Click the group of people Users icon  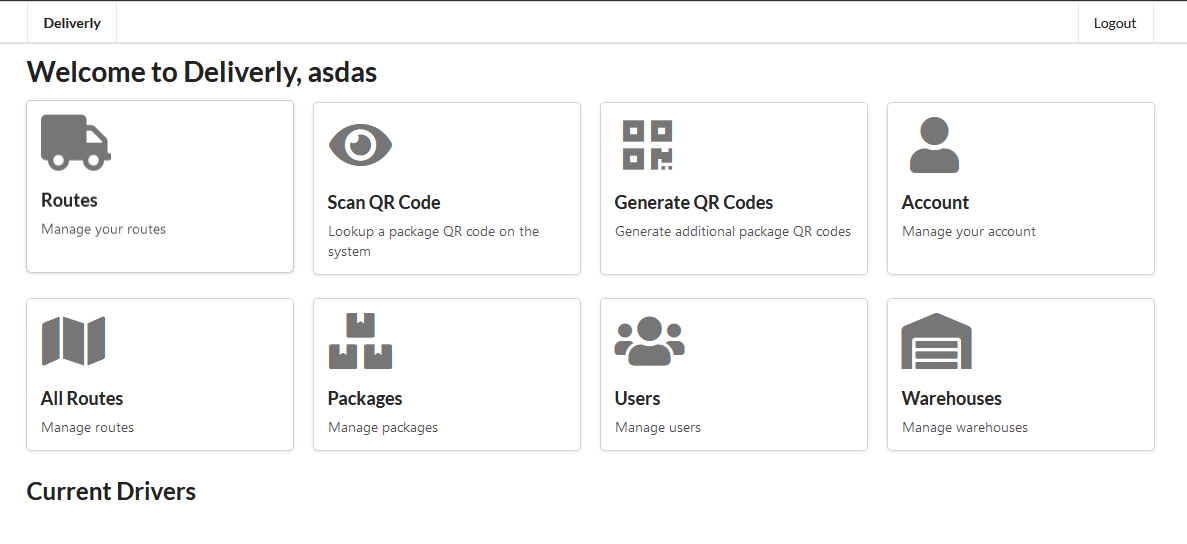point(649,341)
